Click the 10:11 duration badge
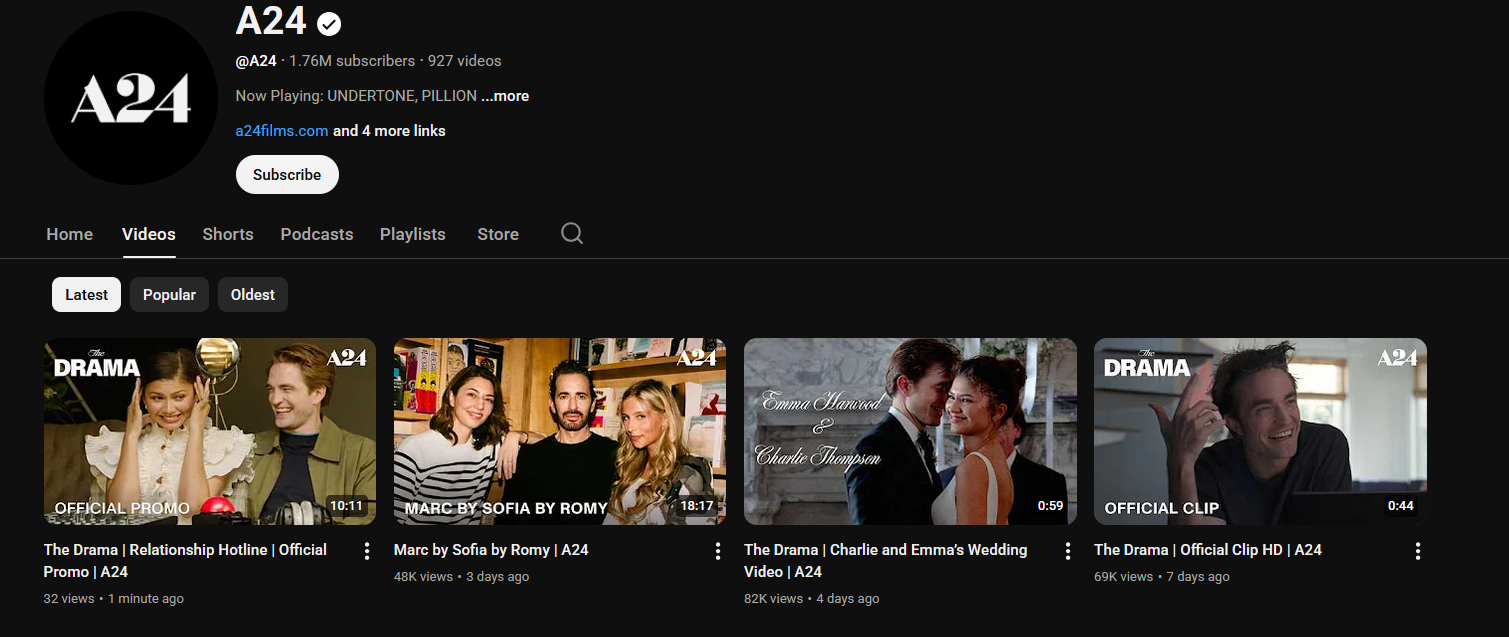This screenshot has width=1509, height=637. coord(347,506)
